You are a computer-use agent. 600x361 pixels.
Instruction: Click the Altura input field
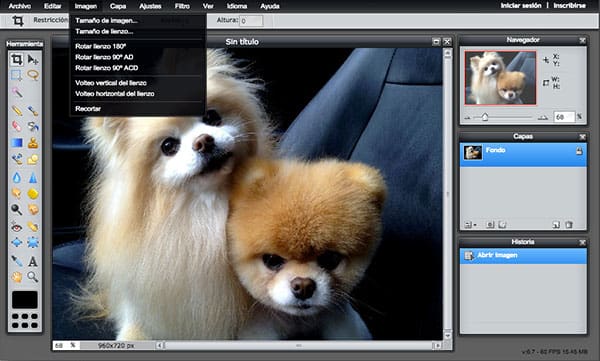pyautogui.click(x=251, y=21)
